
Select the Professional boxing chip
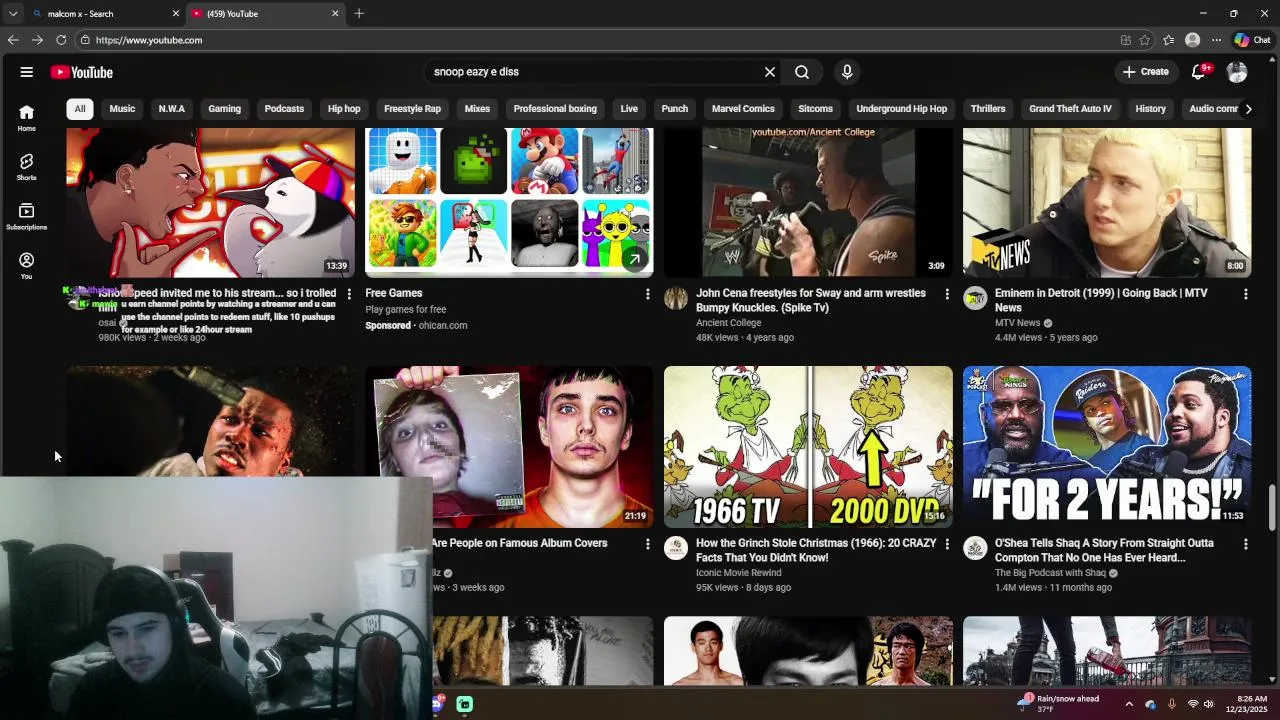555,109
